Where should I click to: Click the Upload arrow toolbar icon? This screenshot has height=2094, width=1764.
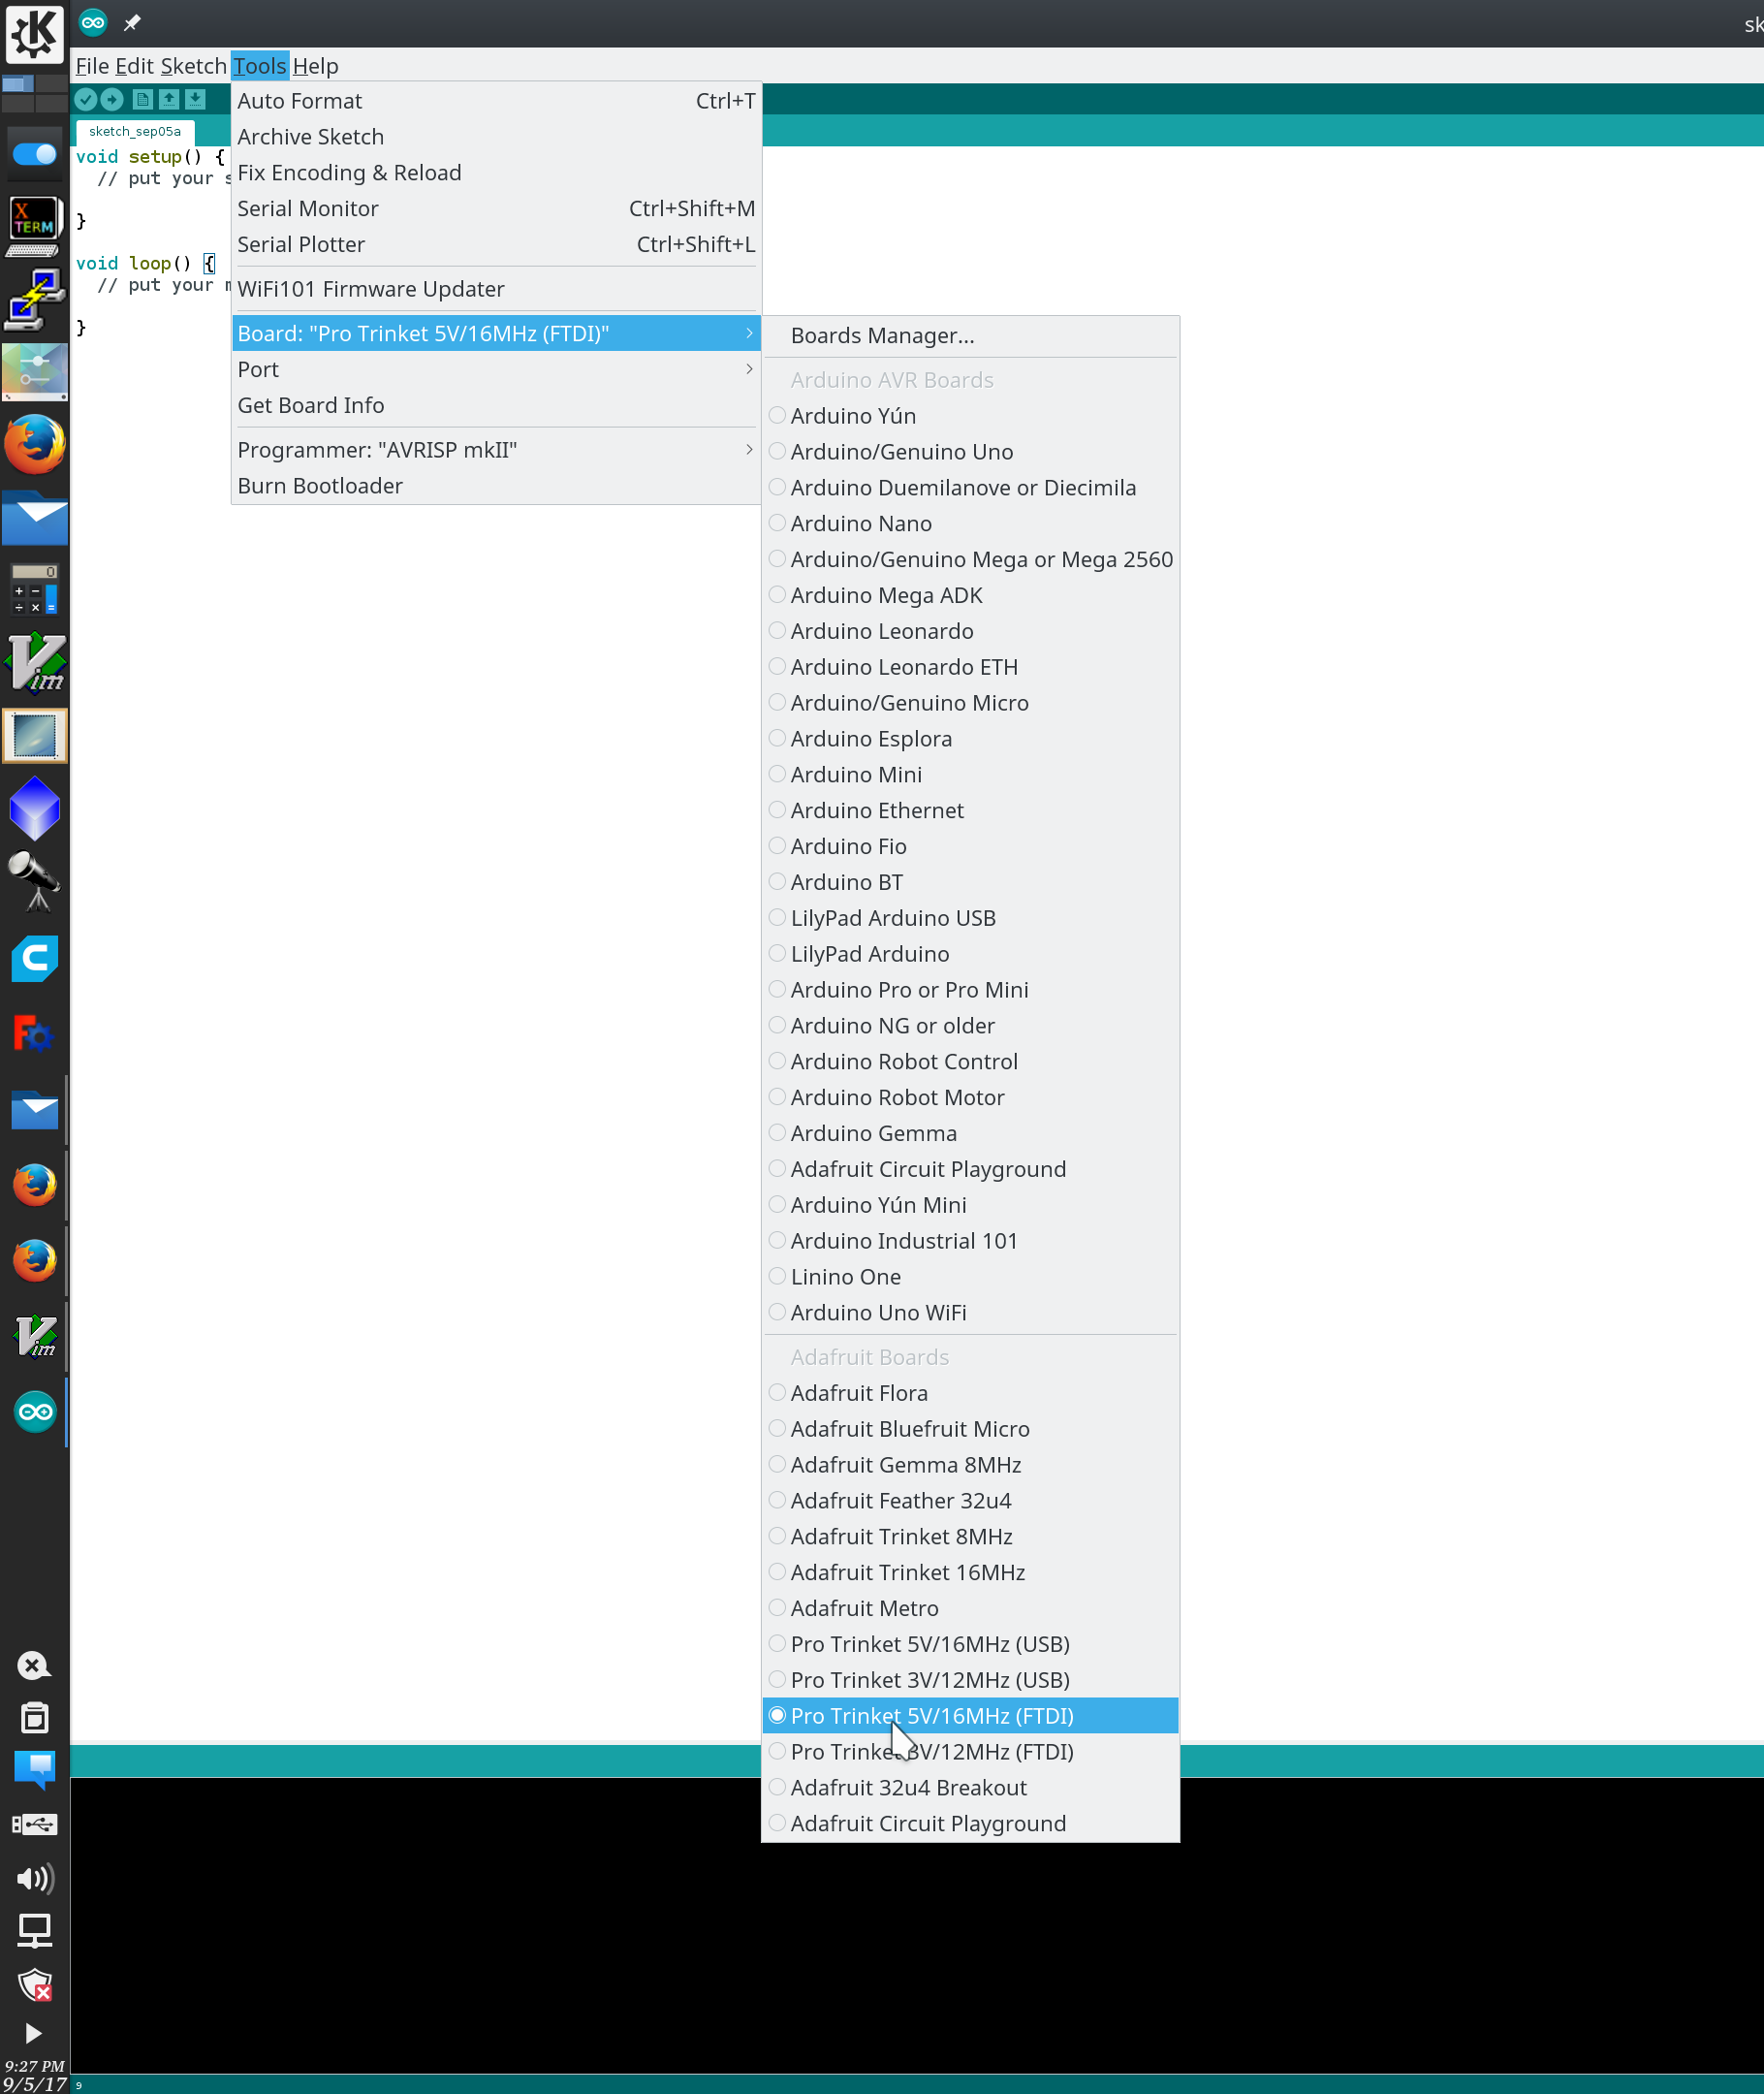[112, 99]
